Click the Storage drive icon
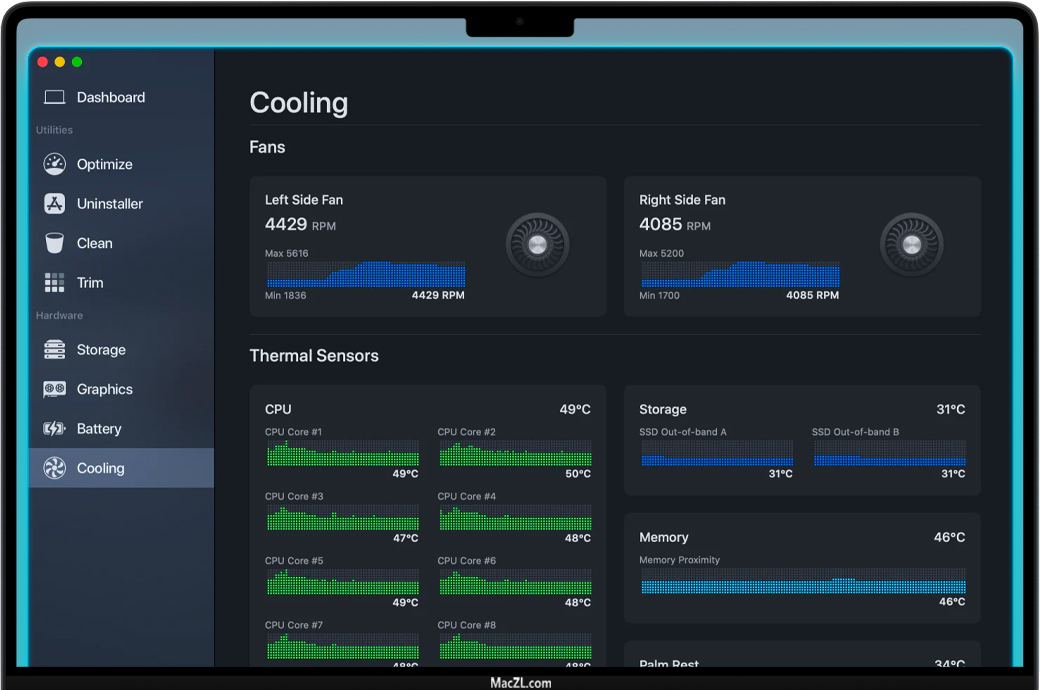Image resolution: width=1040 pixels, height=690 pixels. click(55, 350)
